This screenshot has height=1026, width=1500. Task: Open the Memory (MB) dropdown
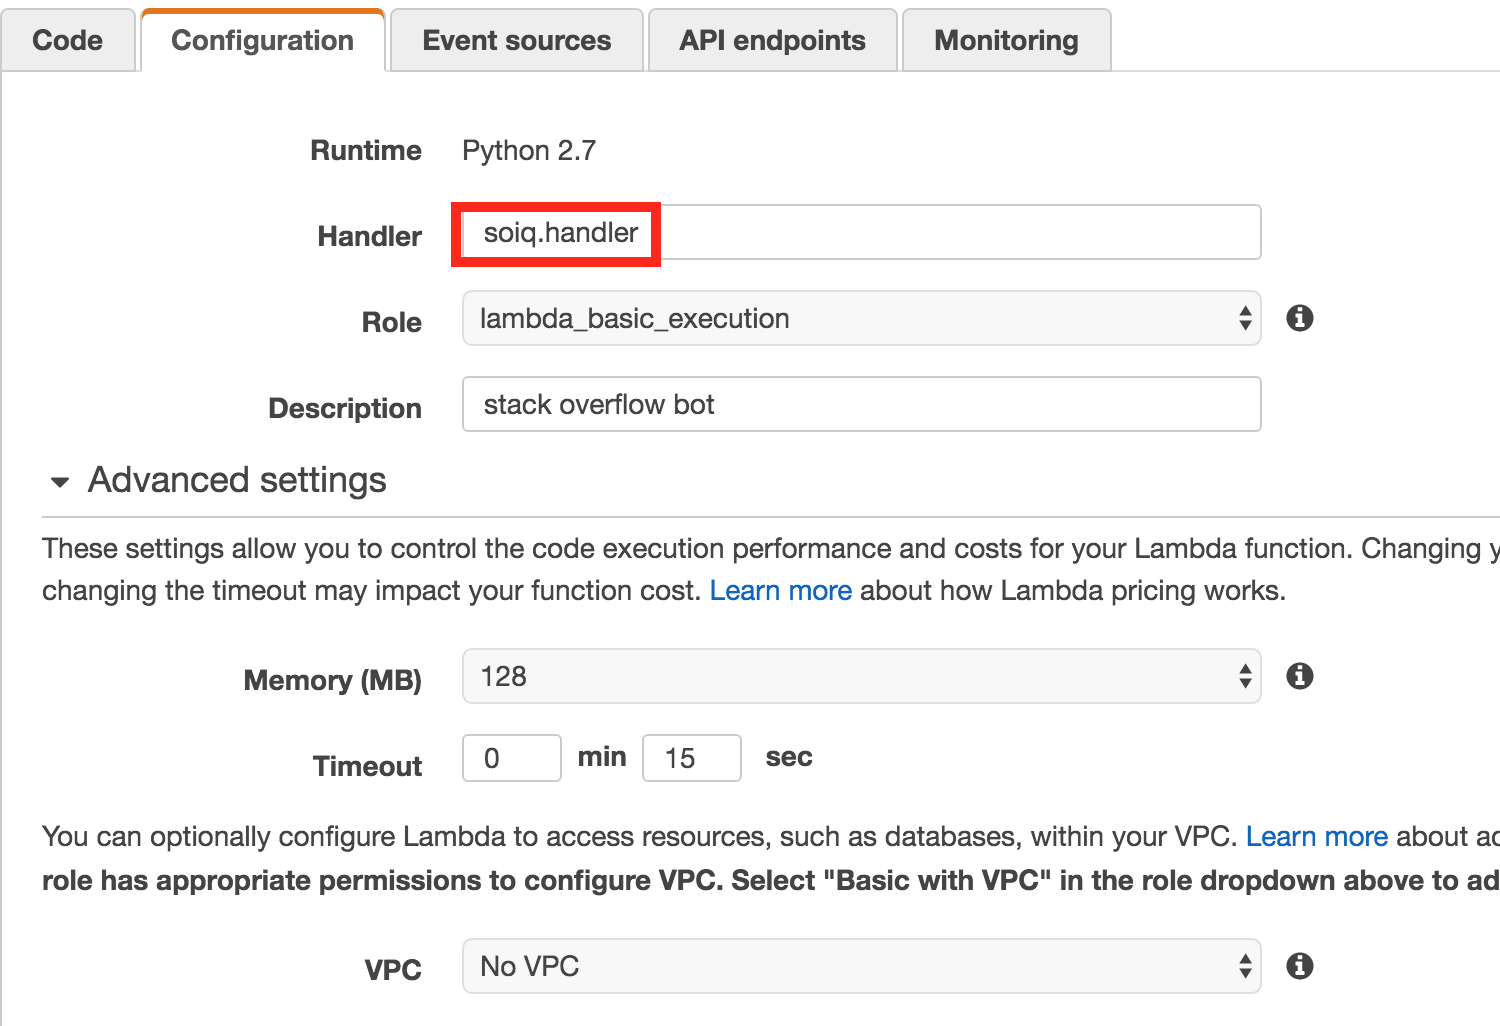tap(861, 676)
